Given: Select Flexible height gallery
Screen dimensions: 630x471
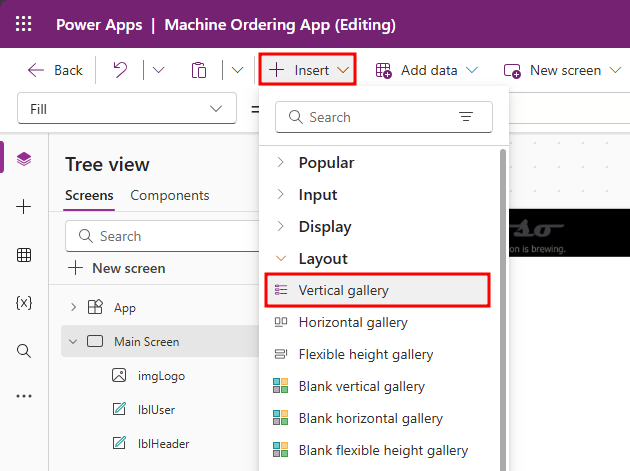Looking at the screenshot, I should pyautogui.click(x=377, y=354).
